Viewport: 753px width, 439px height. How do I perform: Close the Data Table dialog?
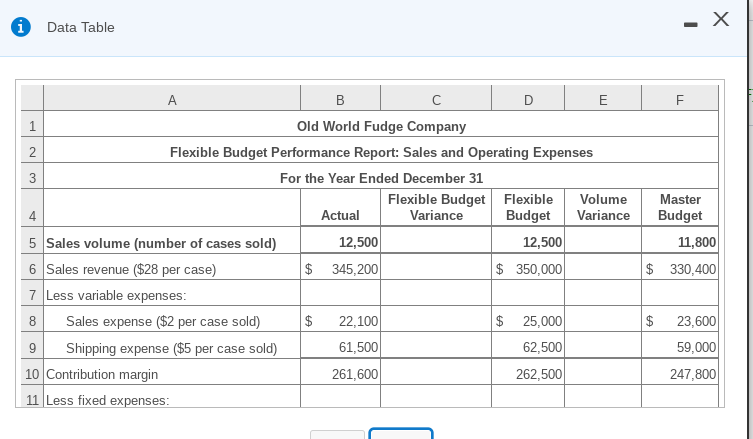(721, 19)
